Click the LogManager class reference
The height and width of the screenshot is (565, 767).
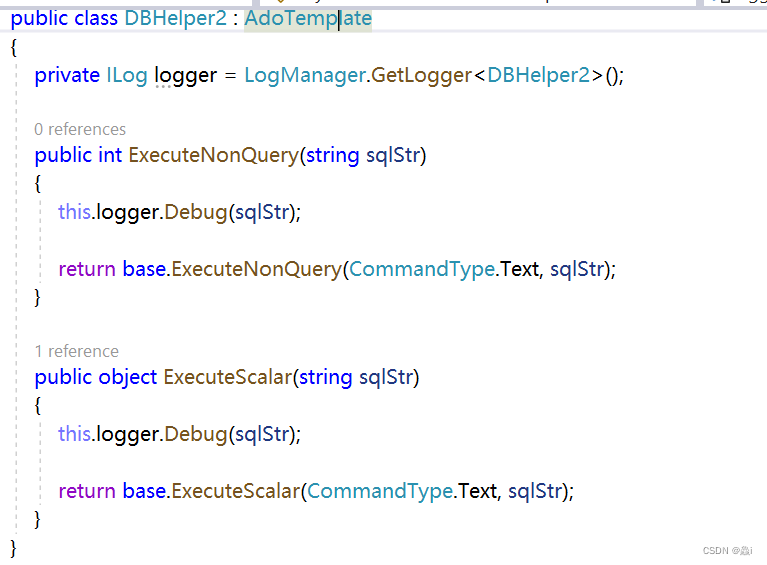point(304,75)
